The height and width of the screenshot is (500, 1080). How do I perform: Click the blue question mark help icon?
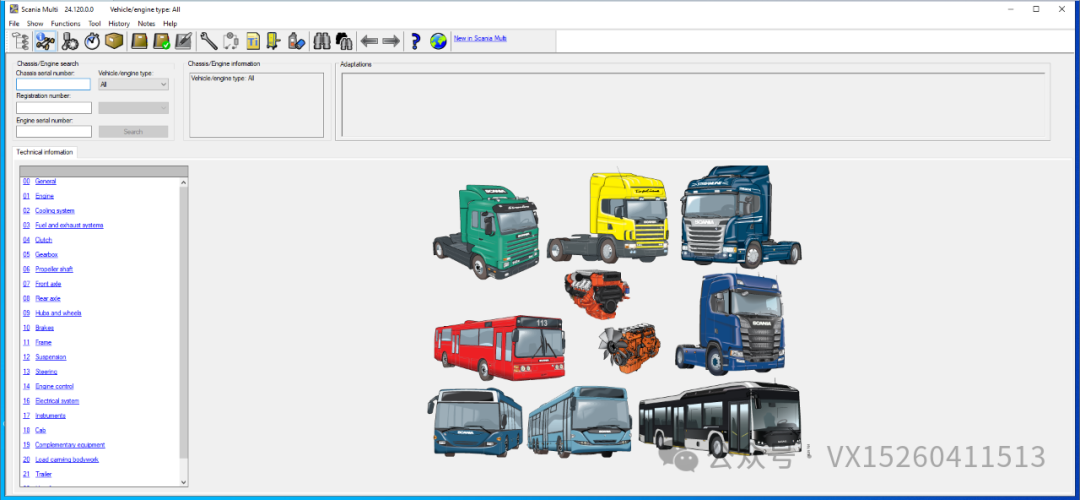pyautogui.click(x=415, y=41)
